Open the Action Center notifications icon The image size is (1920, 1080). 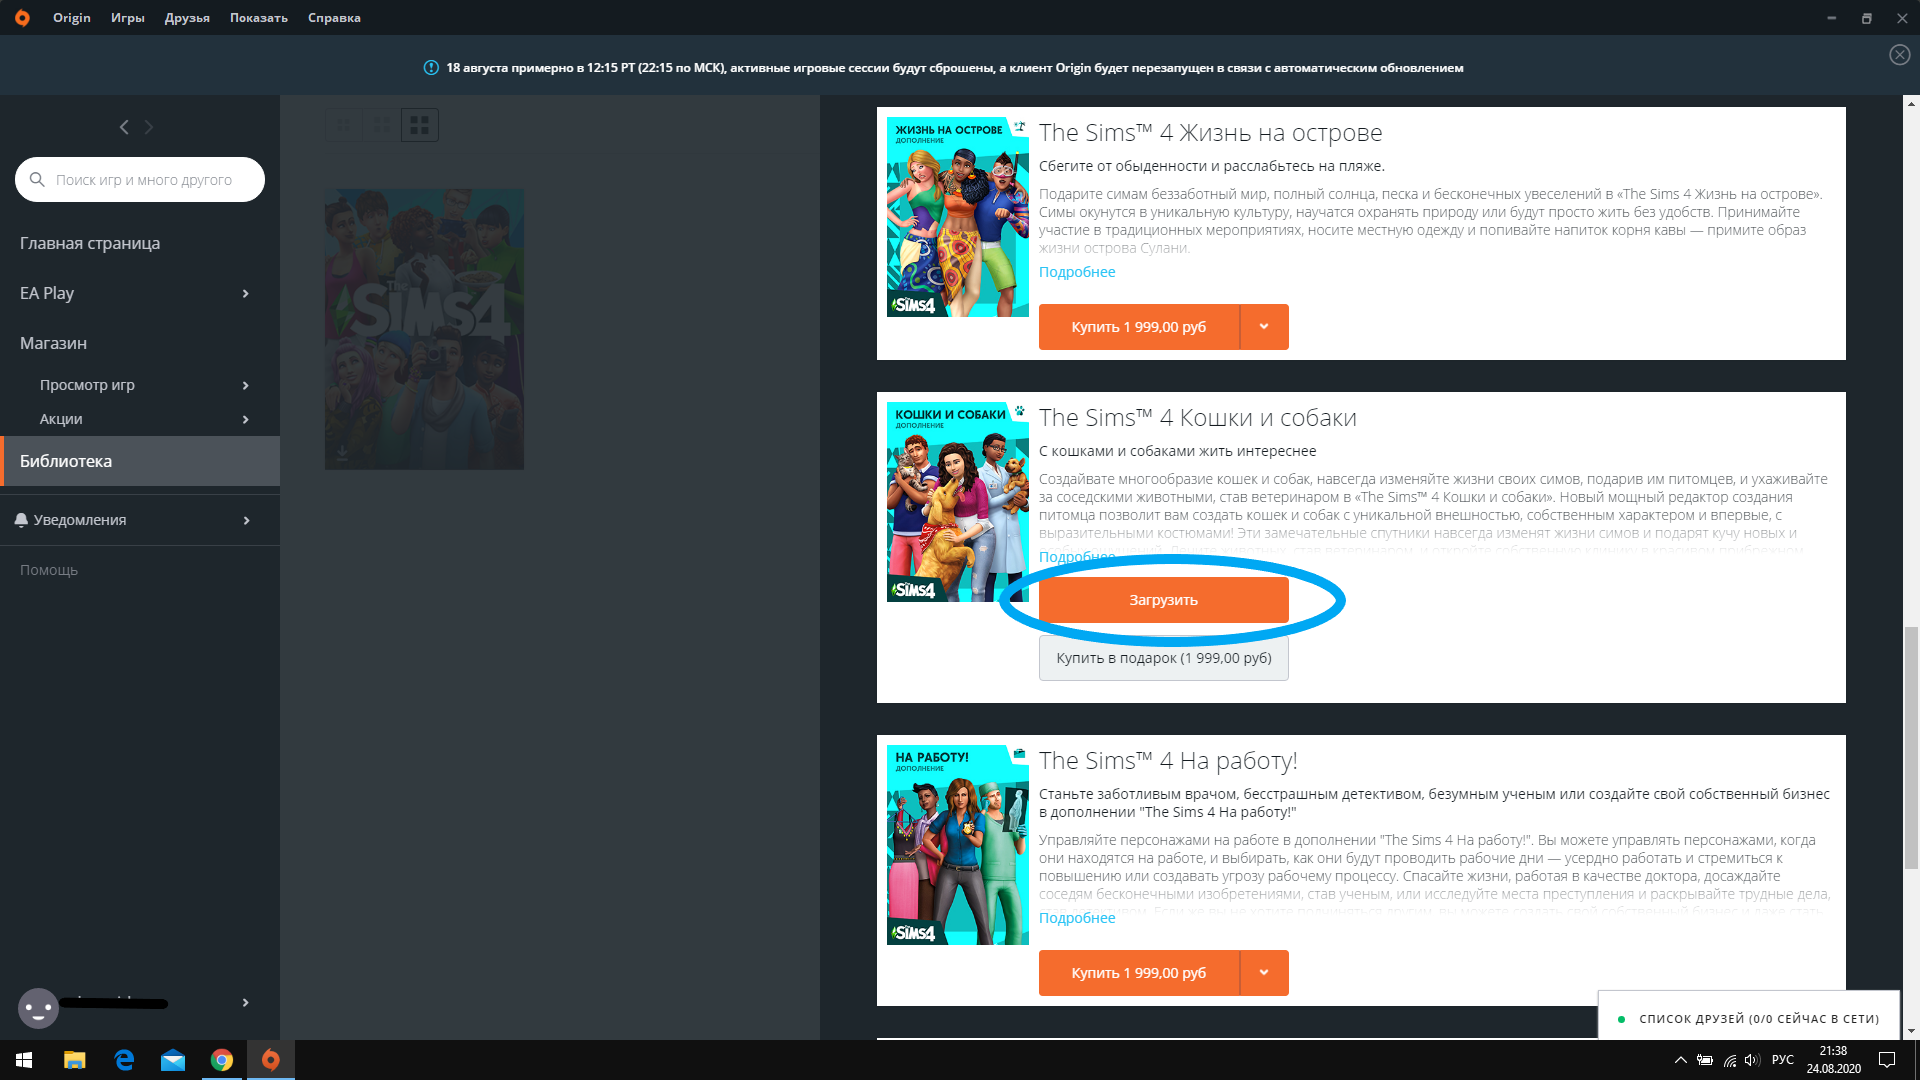click(x=1887, y=1060)
